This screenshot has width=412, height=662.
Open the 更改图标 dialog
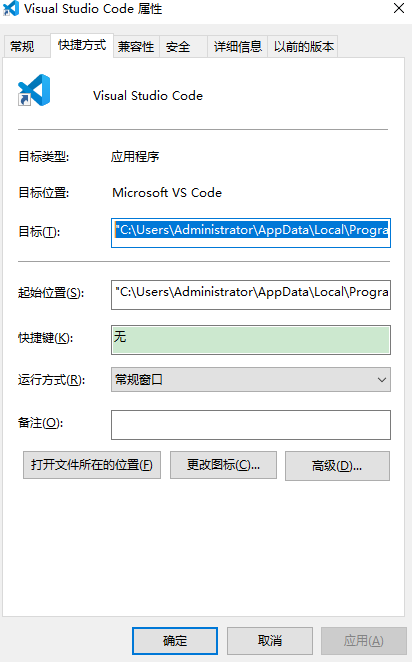[223, 465]
